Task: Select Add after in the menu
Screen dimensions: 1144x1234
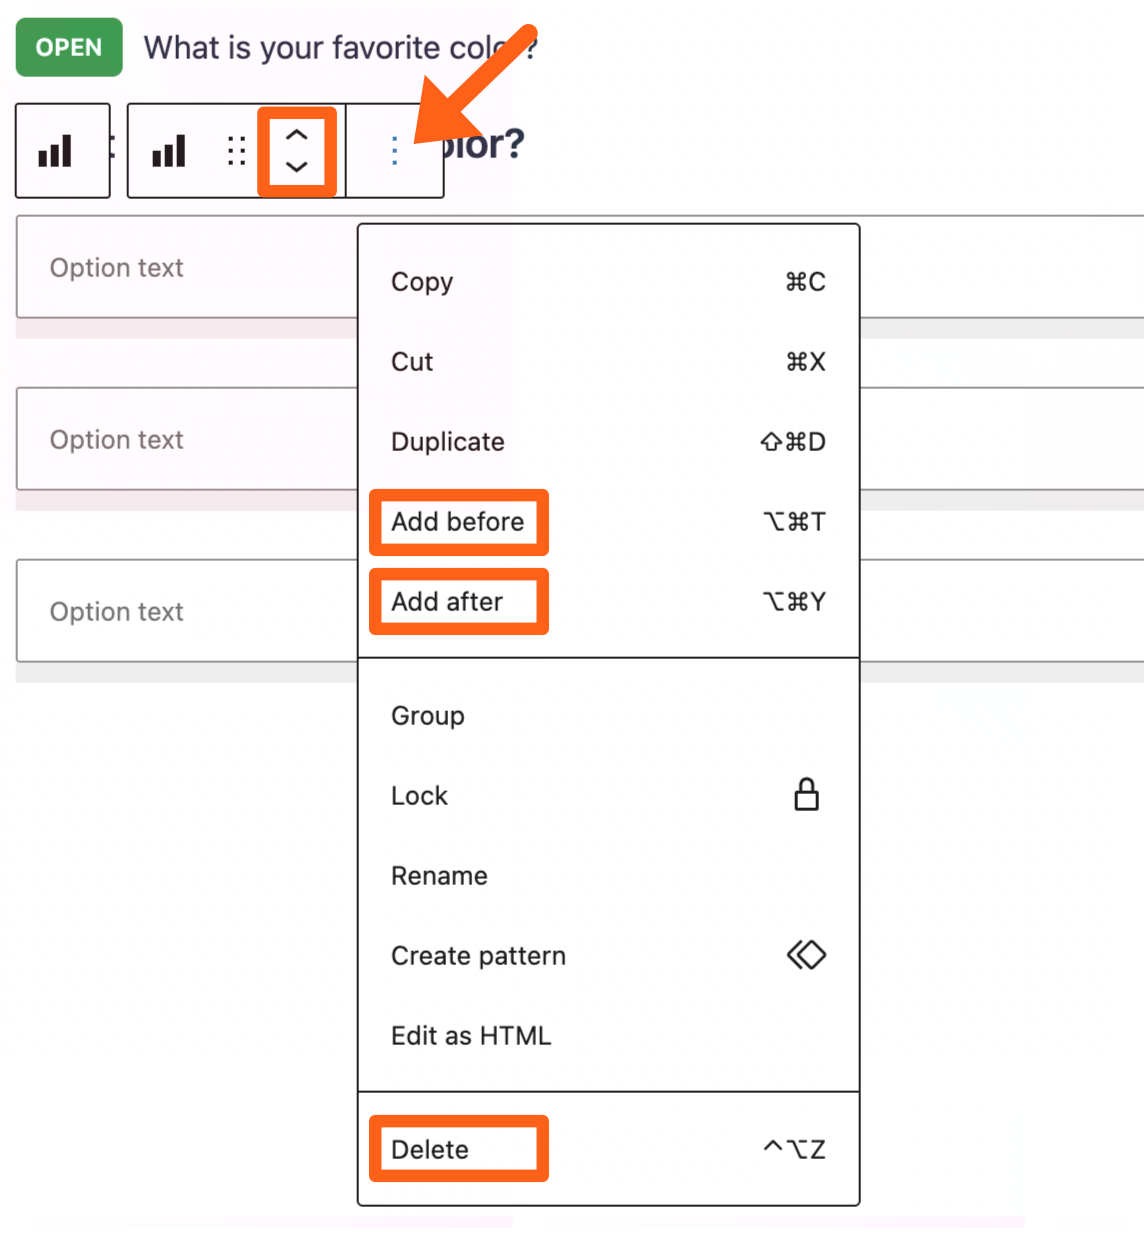Action: tap(447, 602)
